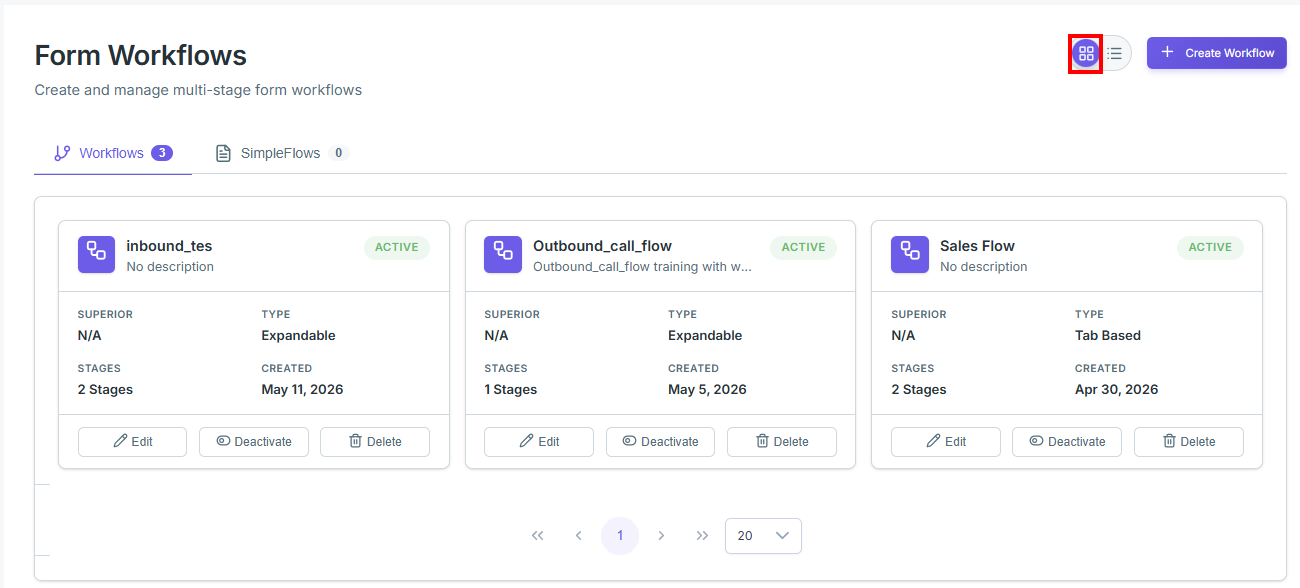Click the SimpleFlows count badge 0
This screenshot has width=1300, height=588.
pyautogui.click(x=338, y=153)
